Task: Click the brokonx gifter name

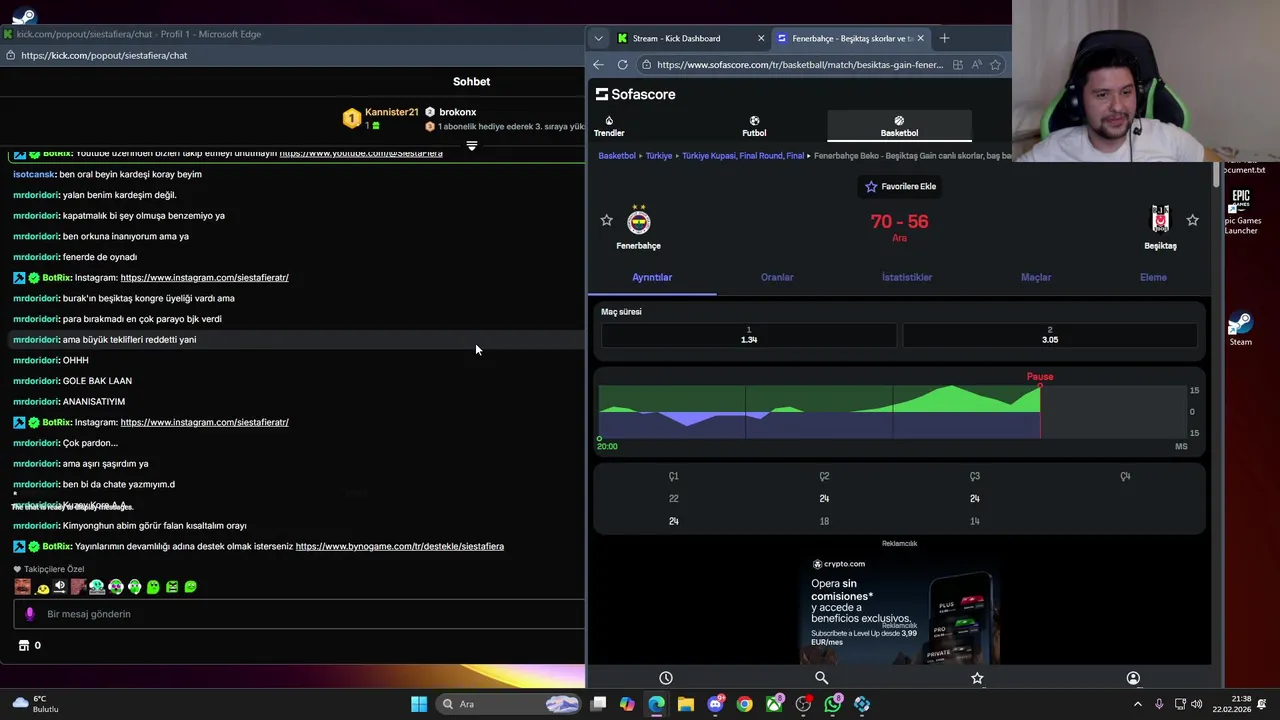Action: pyautogui.click(x=457, y=112)
